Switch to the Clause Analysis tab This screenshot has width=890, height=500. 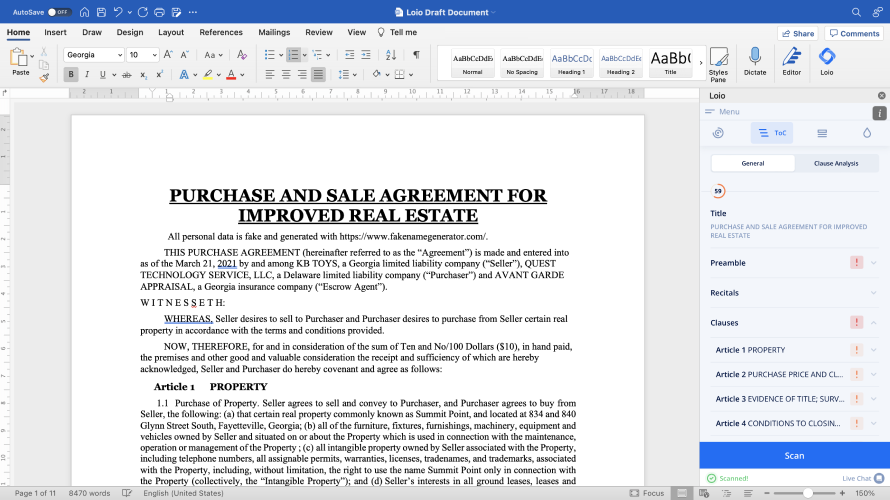pyautogui.click(x=836, y=163)
